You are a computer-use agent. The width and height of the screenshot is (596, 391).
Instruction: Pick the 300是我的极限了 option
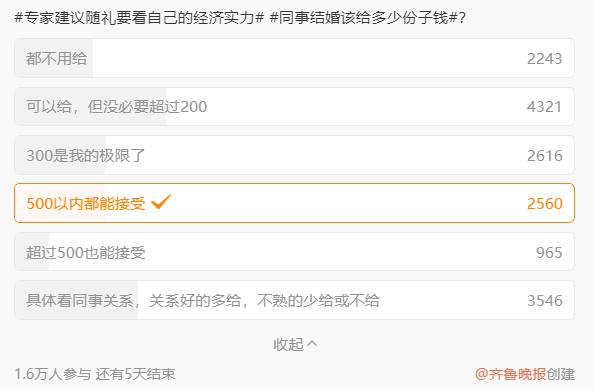click(294, 155)
